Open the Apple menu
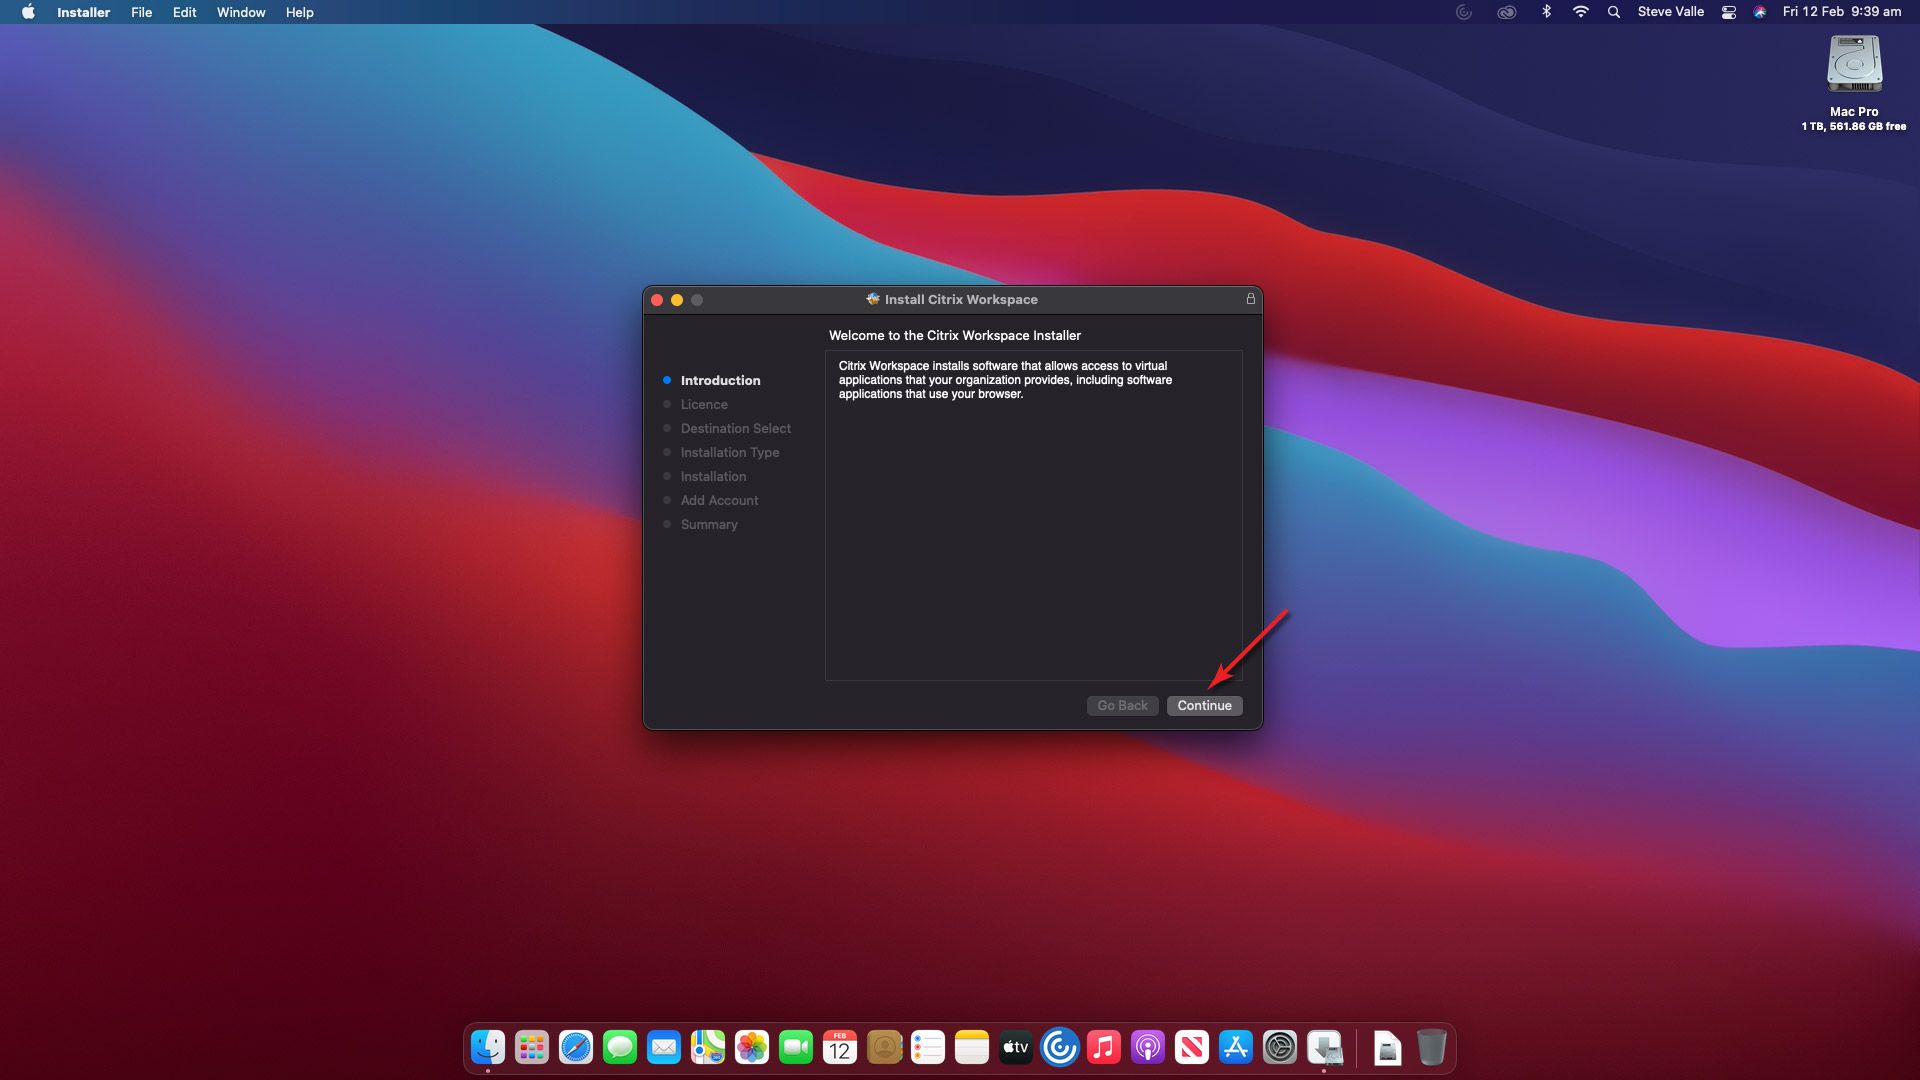The height and width of the screenshot is (1080, 1920). pyautogui.click(x=28, y=12)
